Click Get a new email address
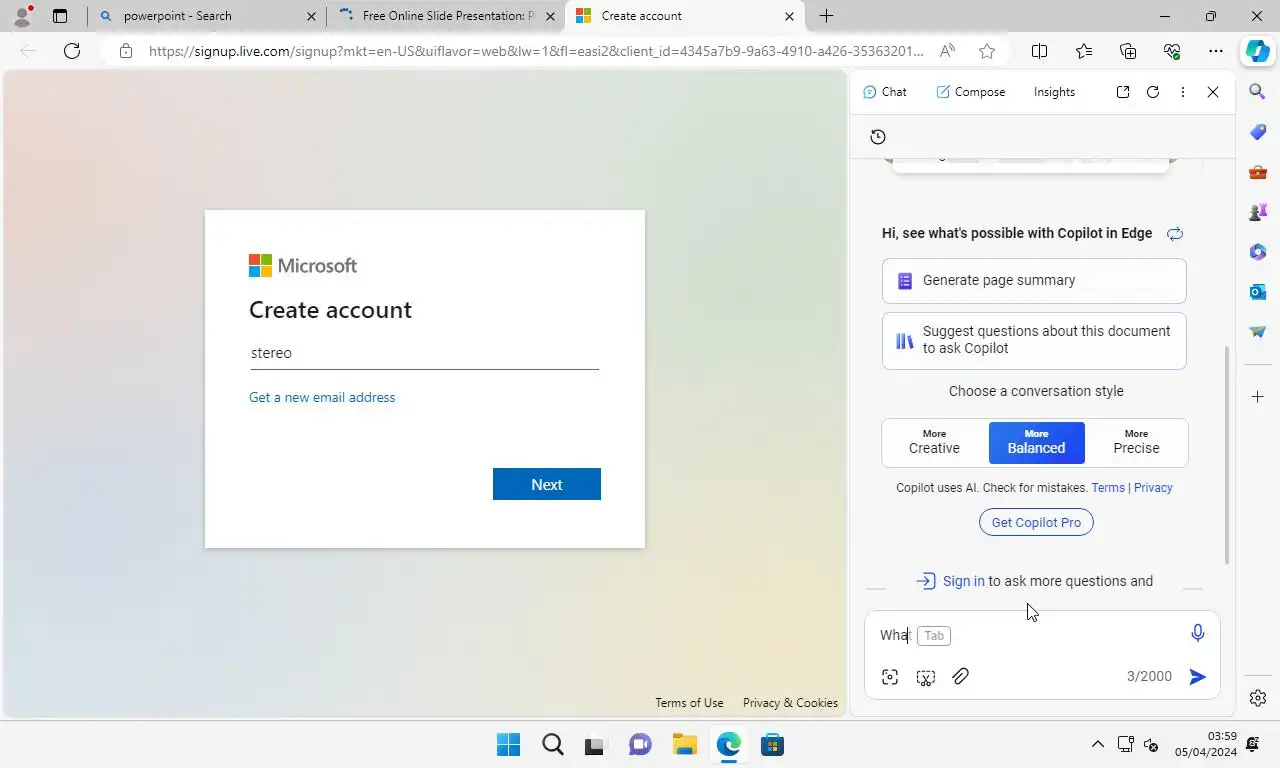Viewport: 1280px width, 768px height. [322, 397]
